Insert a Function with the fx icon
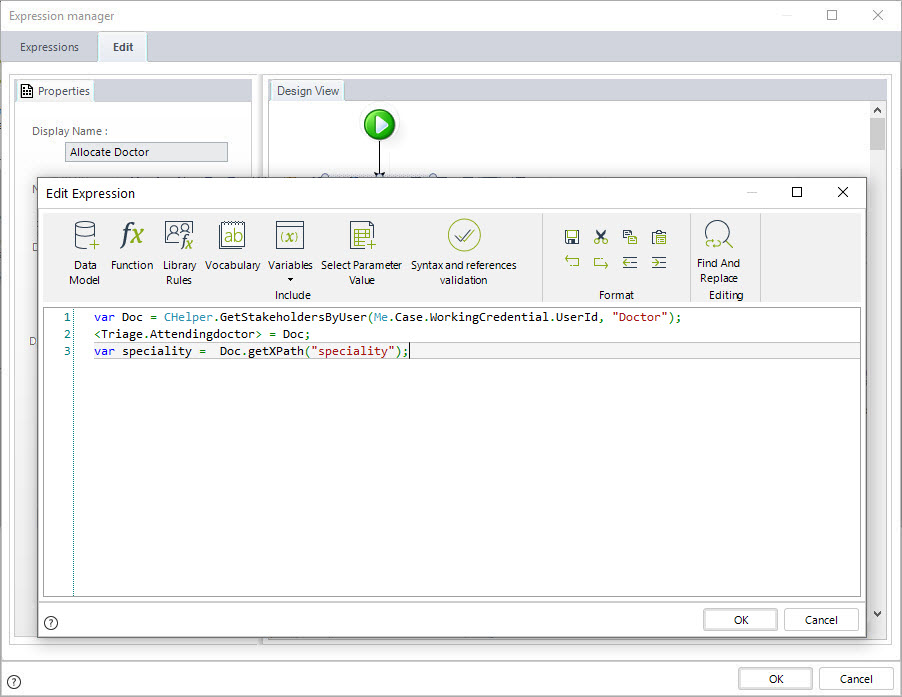Viewport: 902px width, 697px height. [132, 246]
